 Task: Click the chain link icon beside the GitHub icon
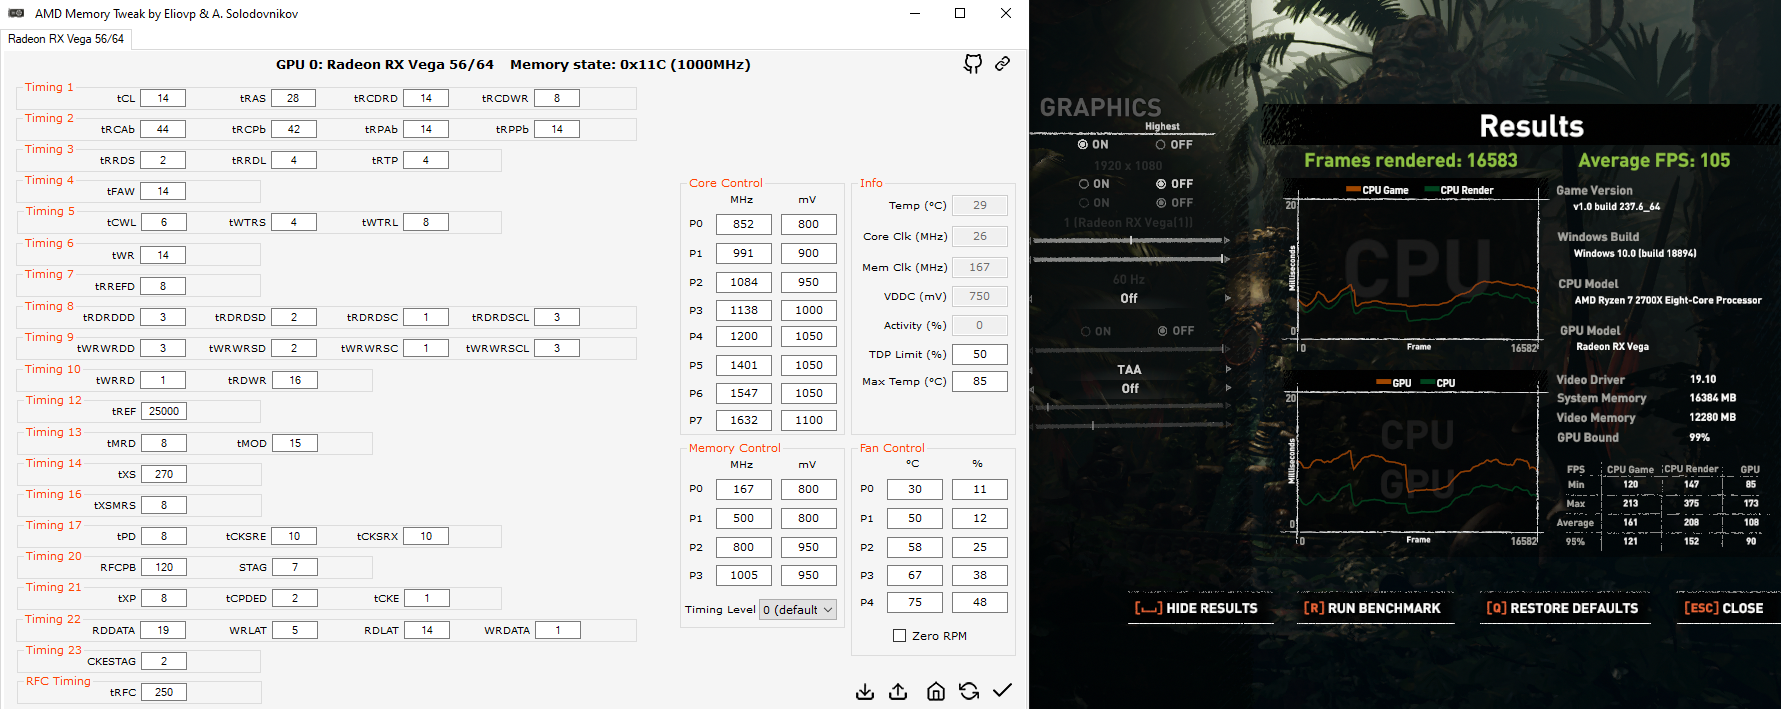coord(1002,64)
